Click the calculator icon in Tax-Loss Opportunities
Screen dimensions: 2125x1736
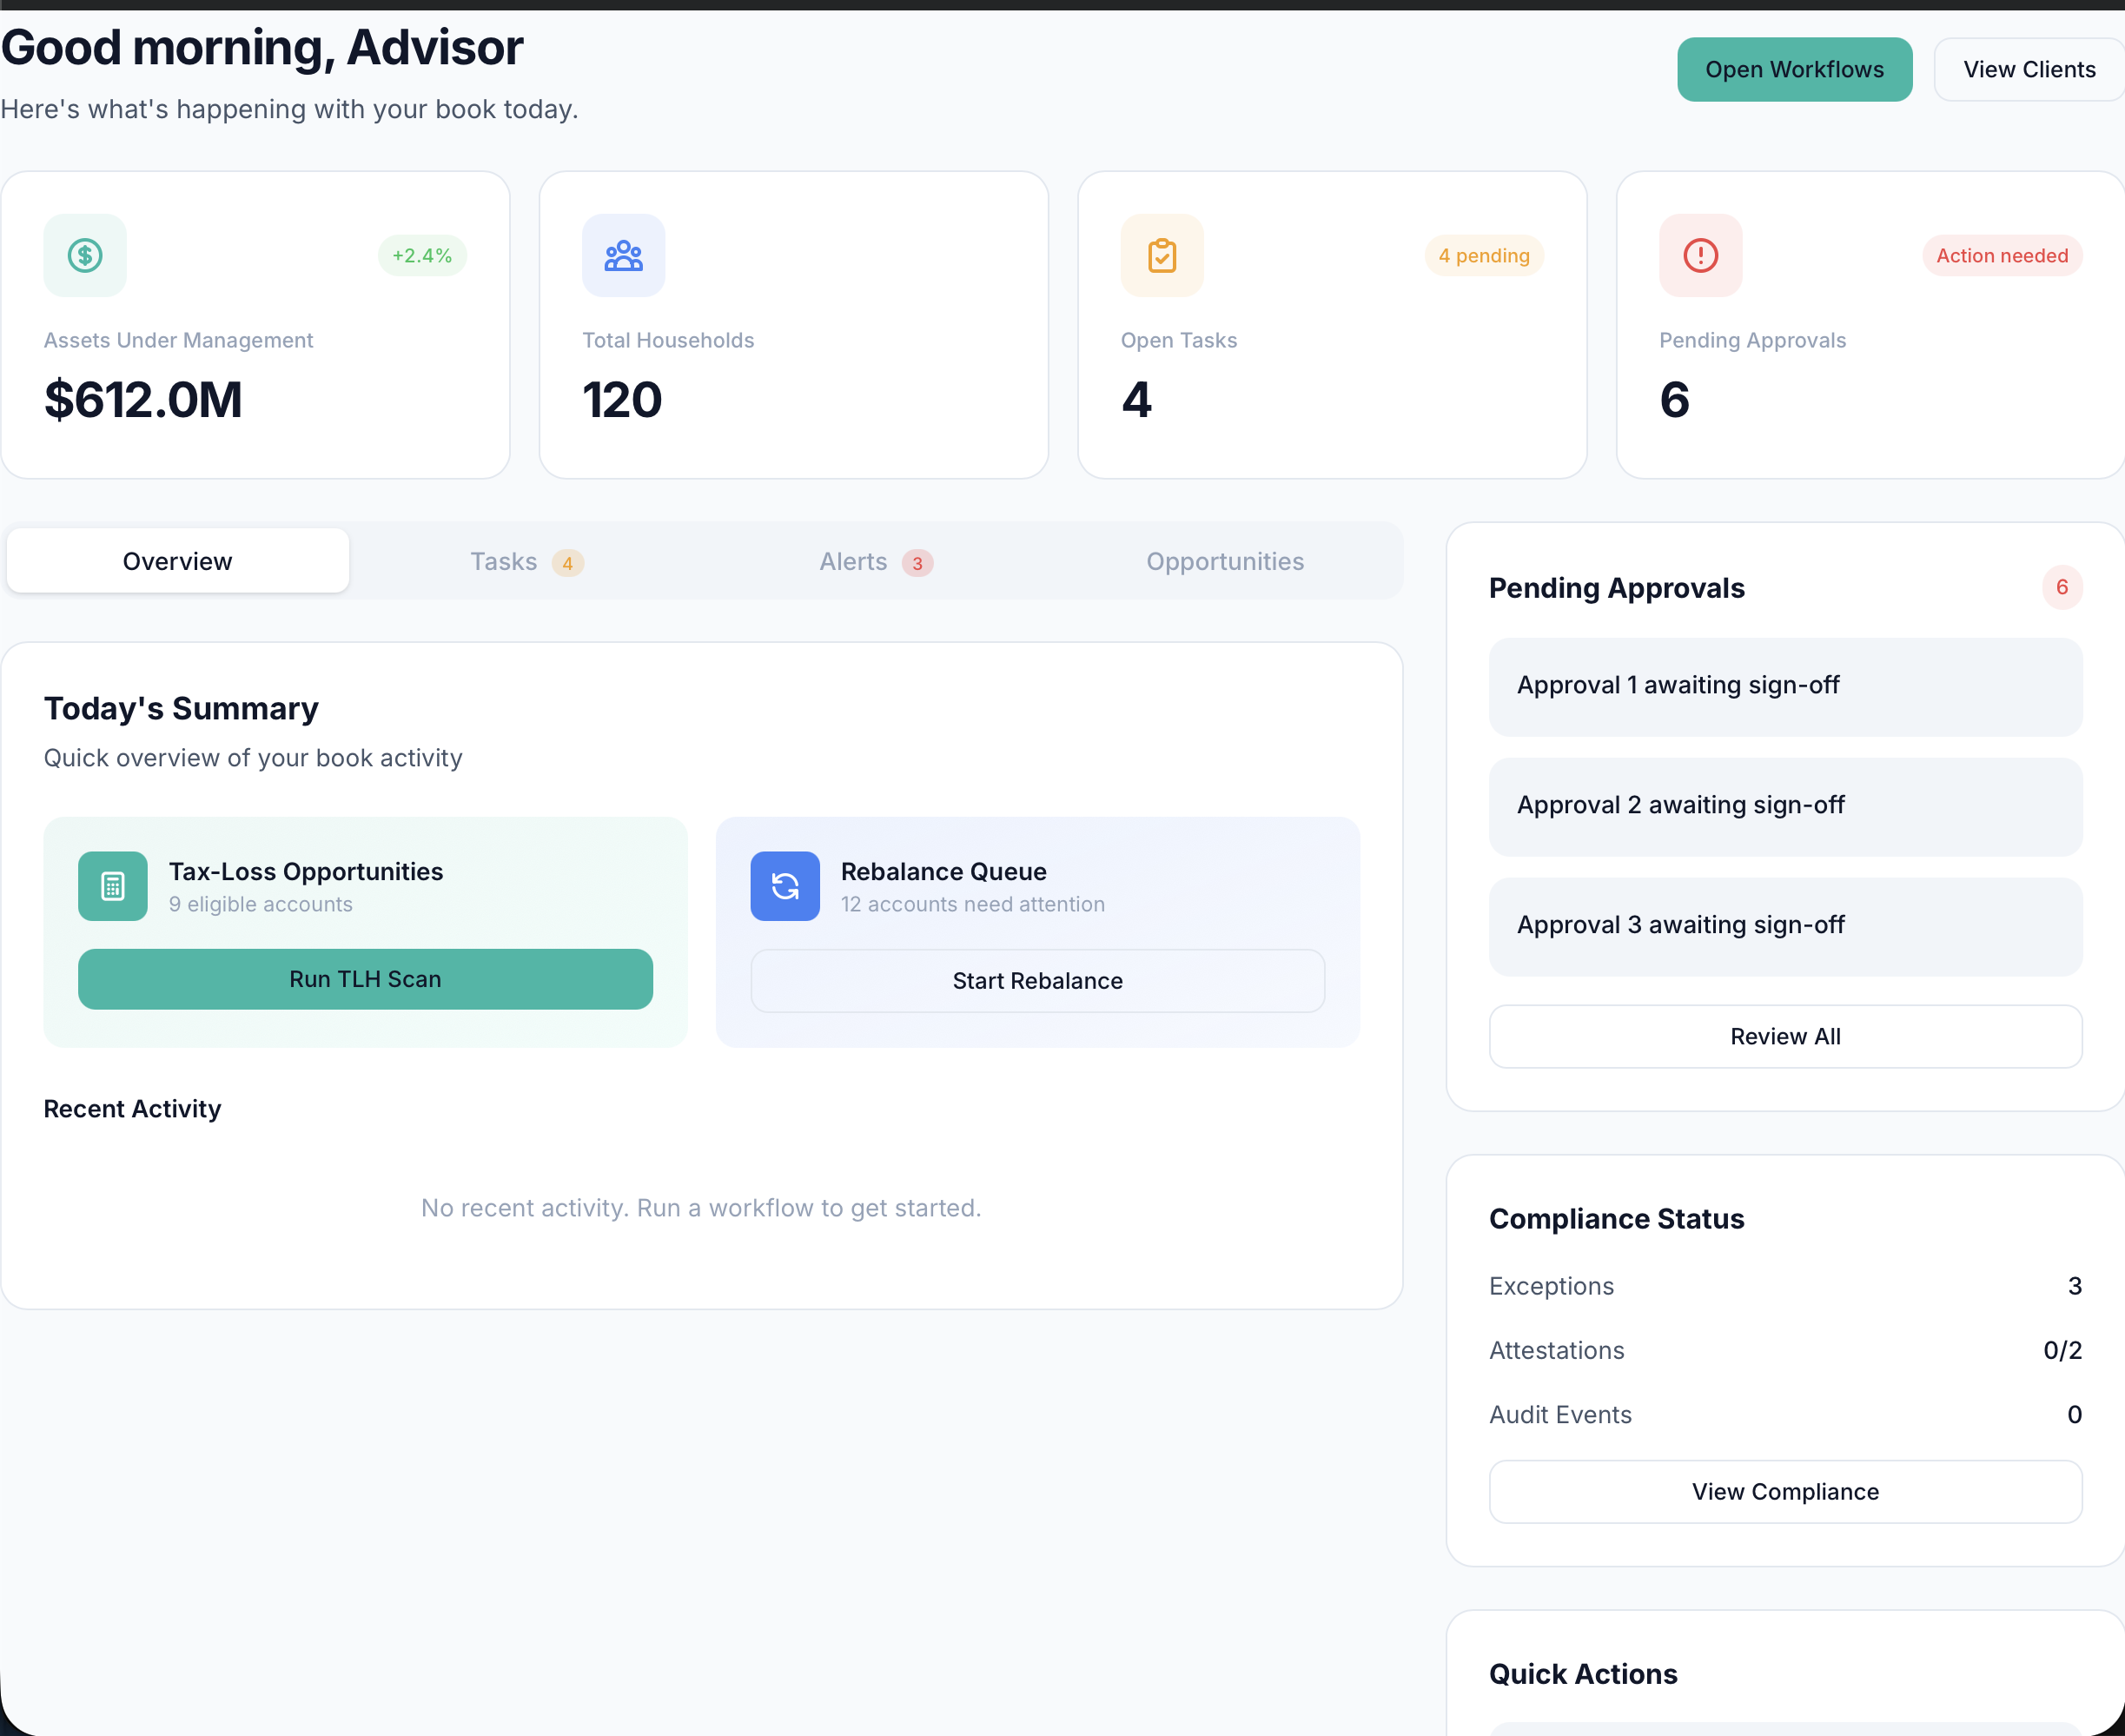click(112, 886)
